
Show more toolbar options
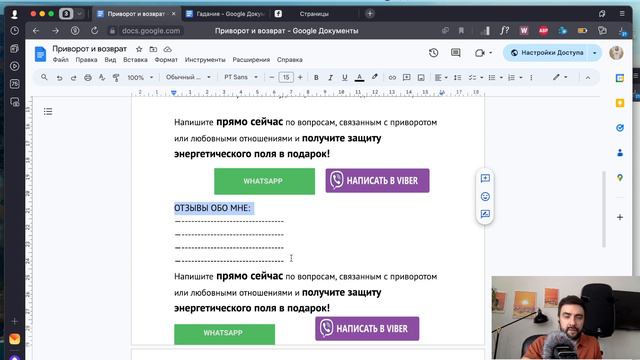pos(531,78)
